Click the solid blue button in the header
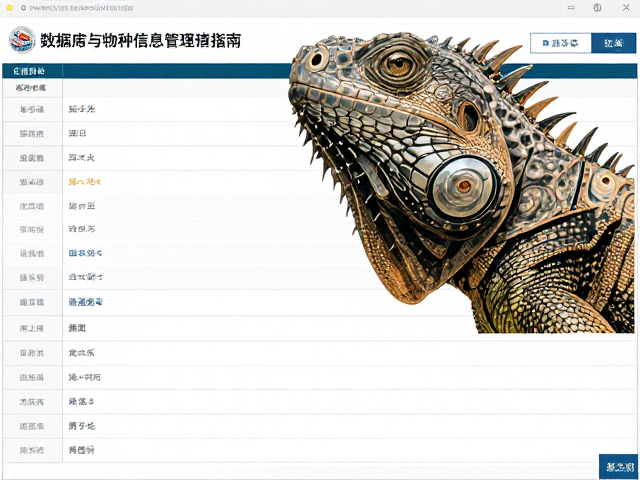 tap(613, 43)
